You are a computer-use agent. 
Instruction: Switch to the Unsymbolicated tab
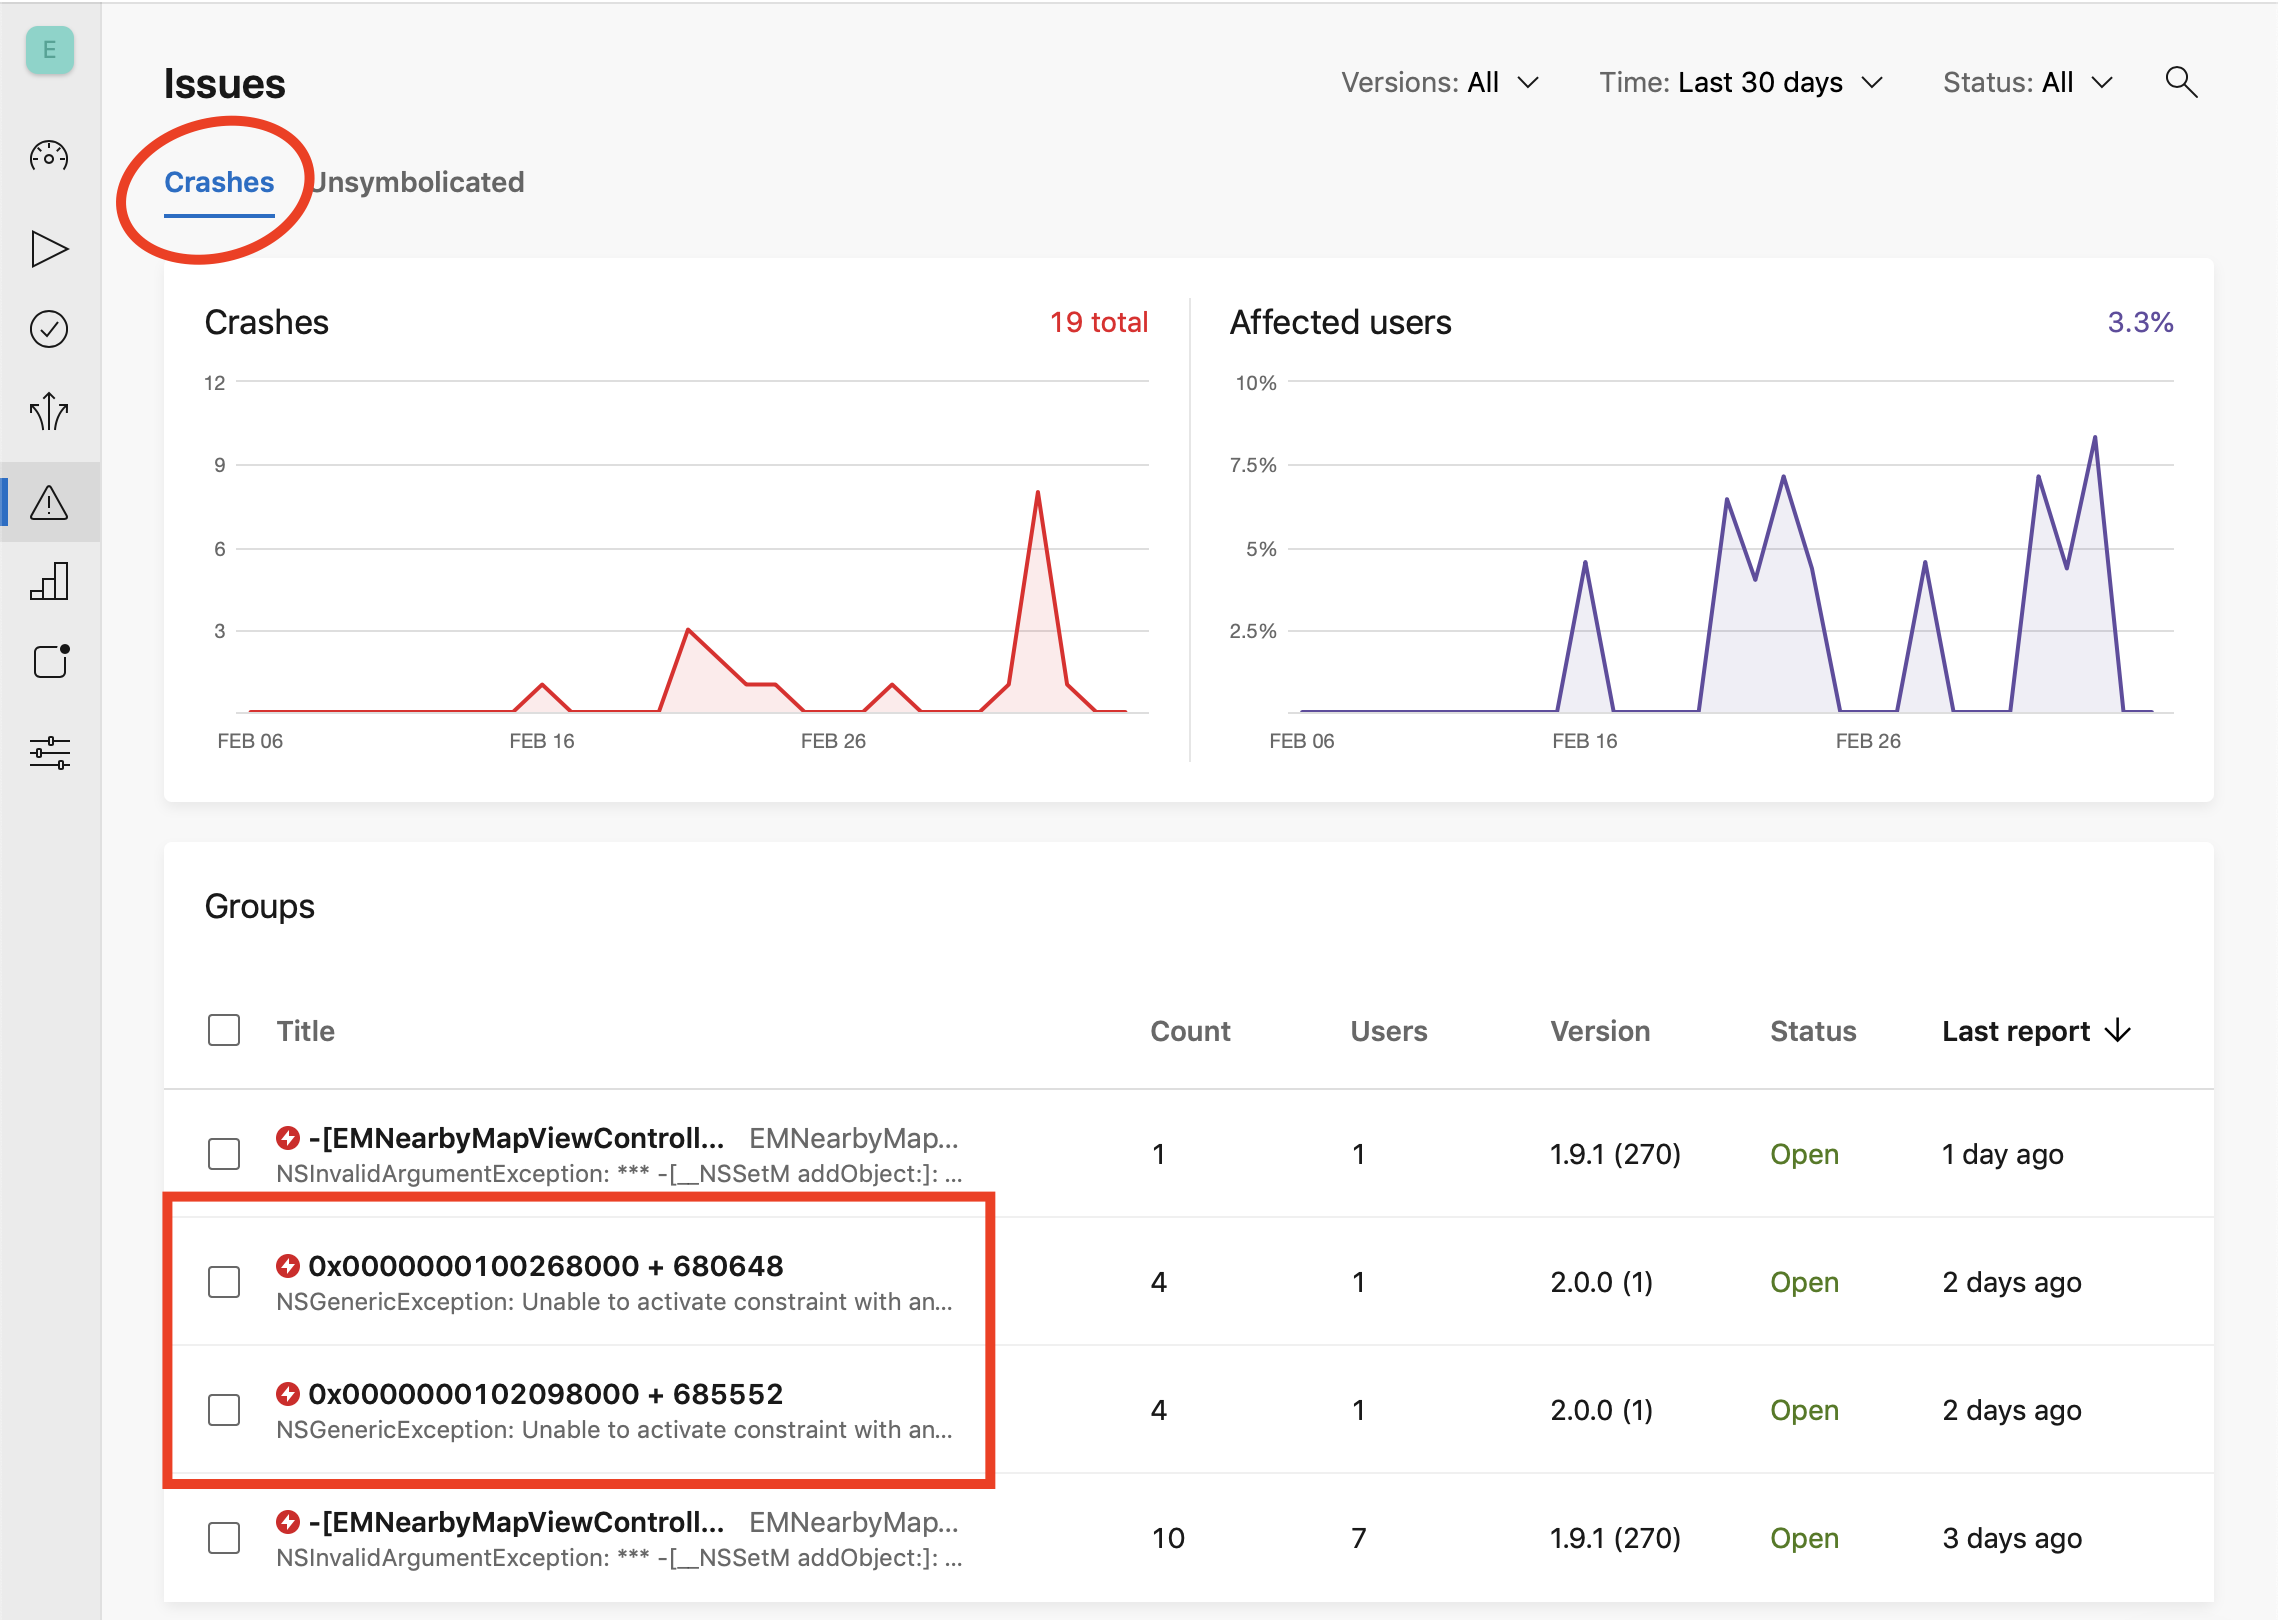pos(418,182)
